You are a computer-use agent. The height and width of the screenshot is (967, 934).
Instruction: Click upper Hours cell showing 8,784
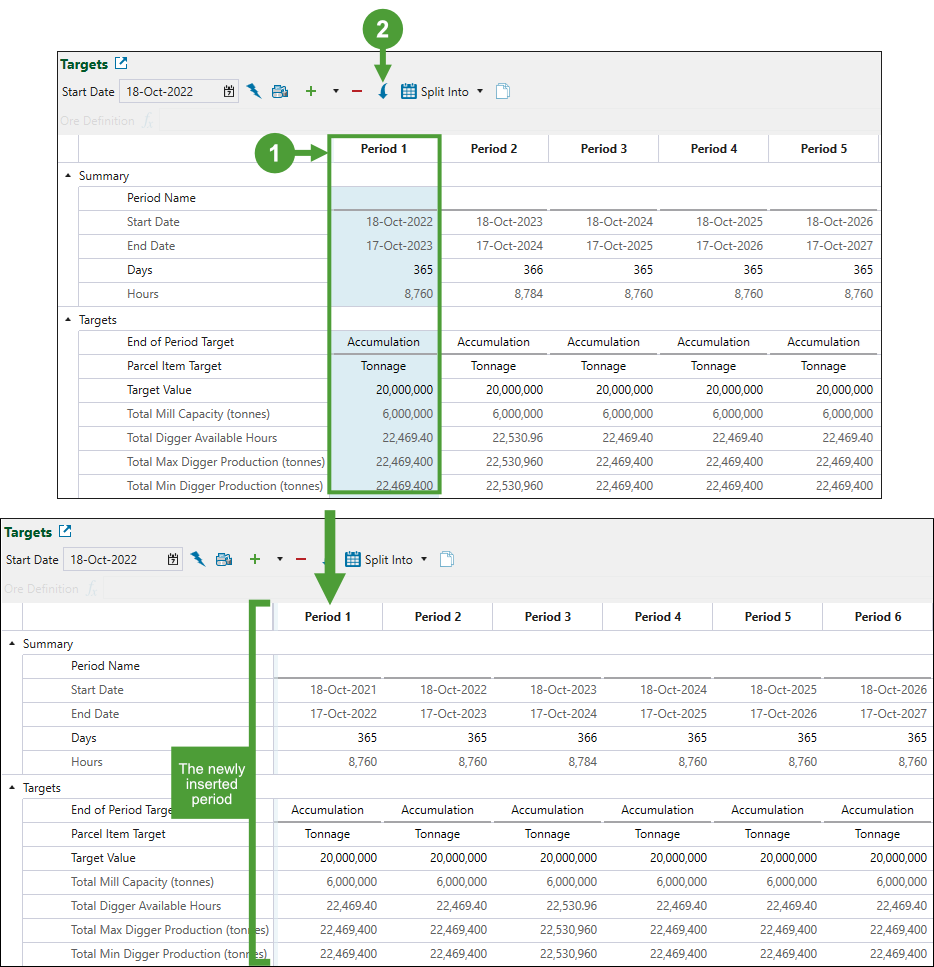[x=494, y=294]
